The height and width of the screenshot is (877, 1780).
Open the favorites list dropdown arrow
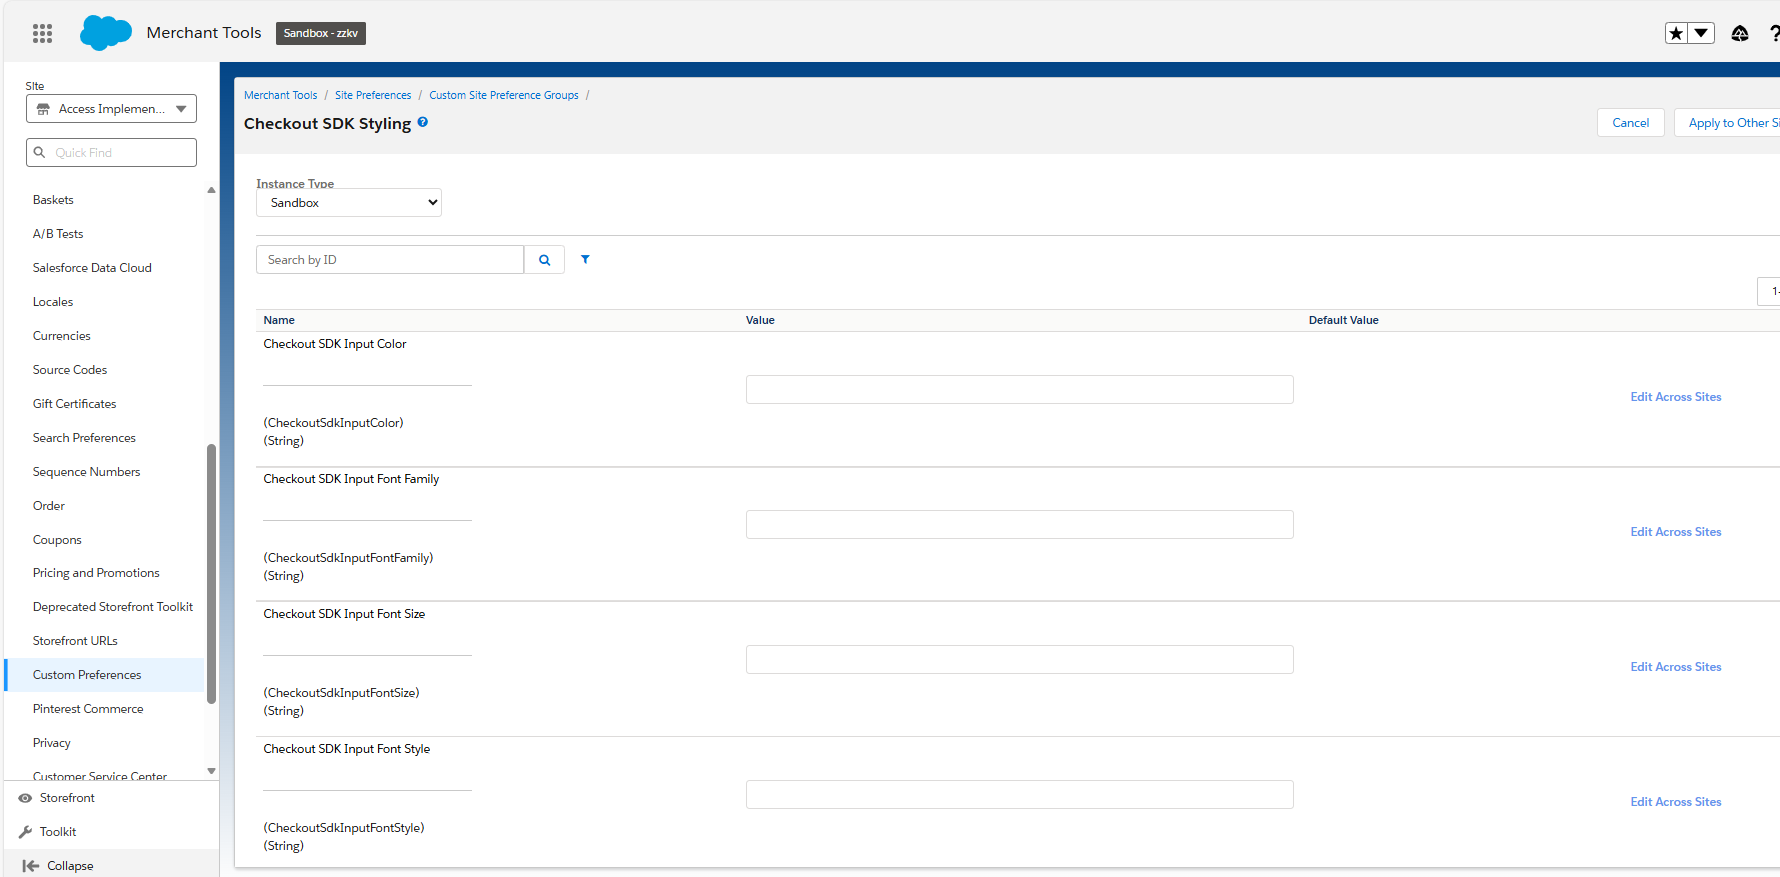click(1701, 33)
